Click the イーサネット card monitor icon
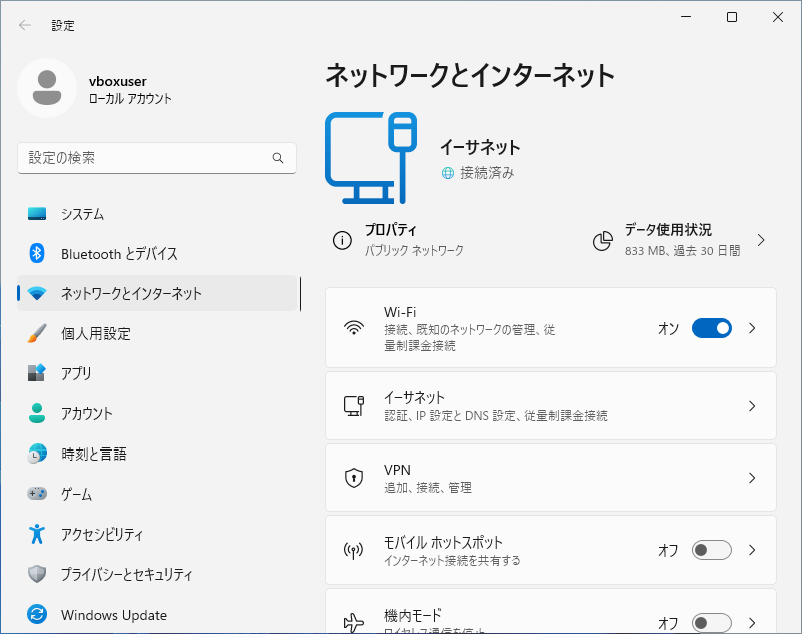 pyautogui.click(x=354, y=405)
